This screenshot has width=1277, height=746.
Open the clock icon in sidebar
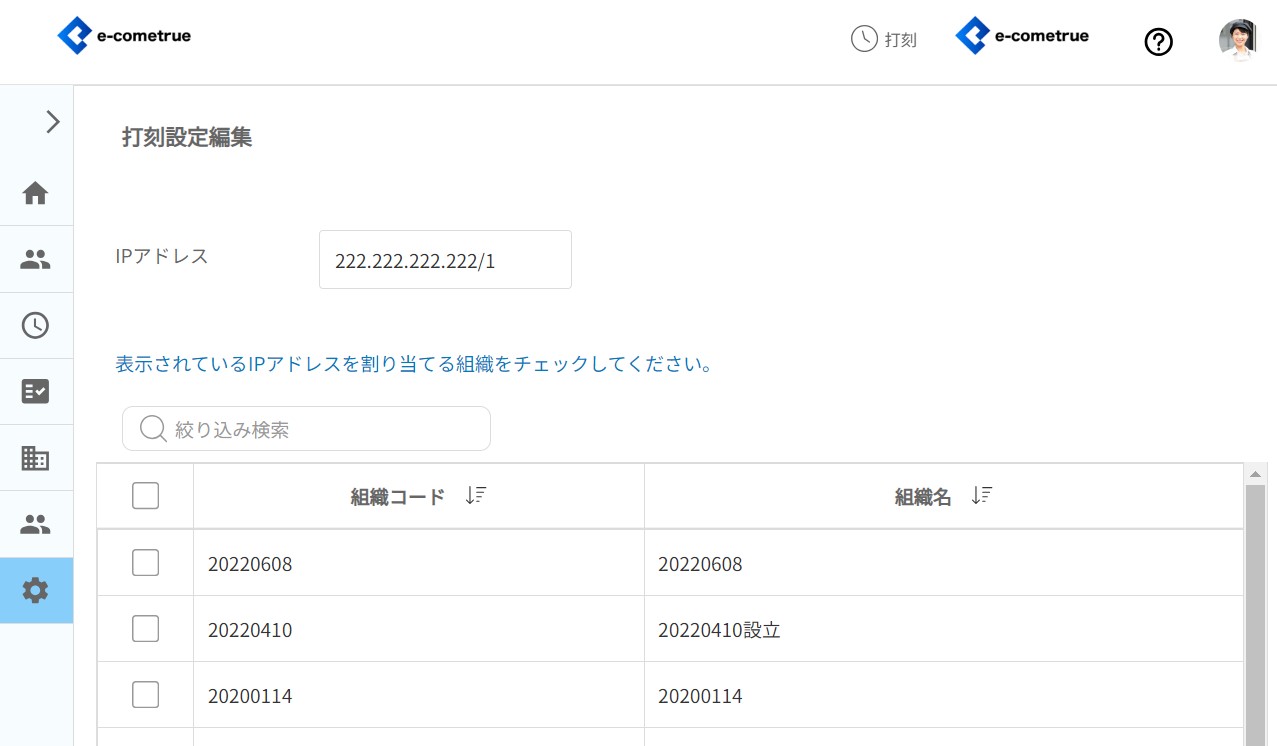(x=36, y=325)
